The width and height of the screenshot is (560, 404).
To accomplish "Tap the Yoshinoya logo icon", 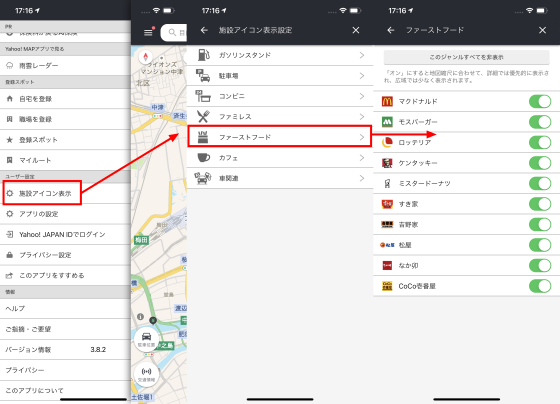I will coord(387,224).
